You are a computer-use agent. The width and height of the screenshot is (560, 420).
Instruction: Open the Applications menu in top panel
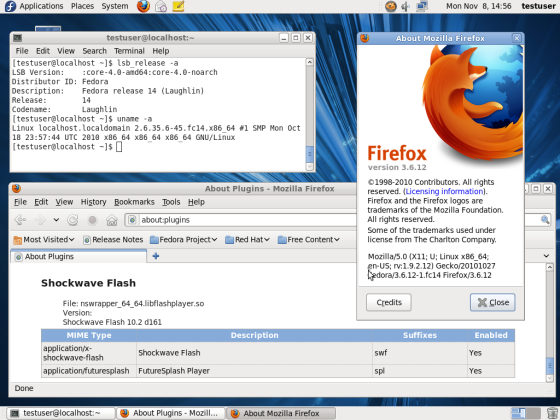[41, 6]
